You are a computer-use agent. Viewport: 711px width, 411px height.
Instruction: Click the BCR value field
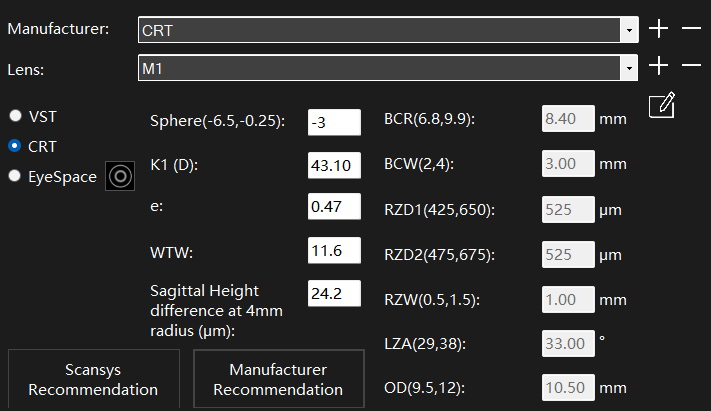568,119
